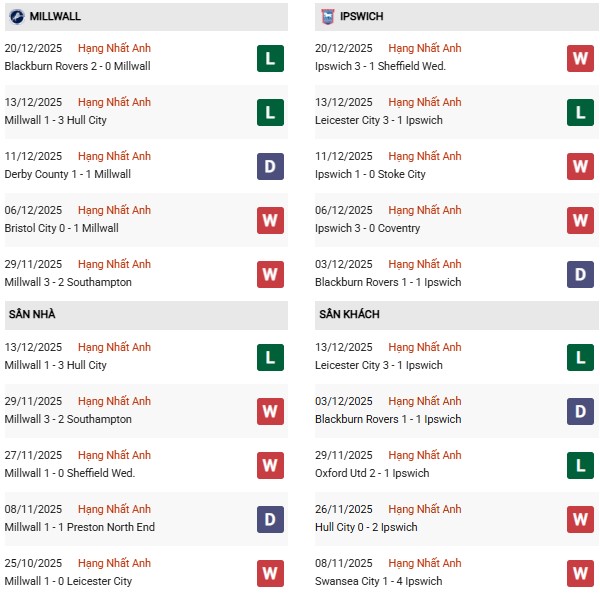This screenshot has height=595, width=600.
Task: Click win badge for Swansea City 1-4 Ipswich
Action: 580,574
